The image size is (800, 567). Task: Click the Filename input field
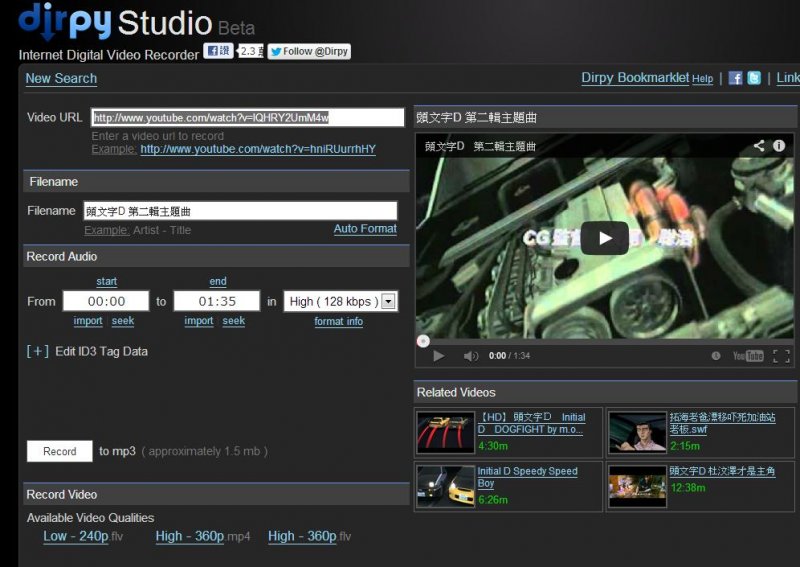pos(240,211)
